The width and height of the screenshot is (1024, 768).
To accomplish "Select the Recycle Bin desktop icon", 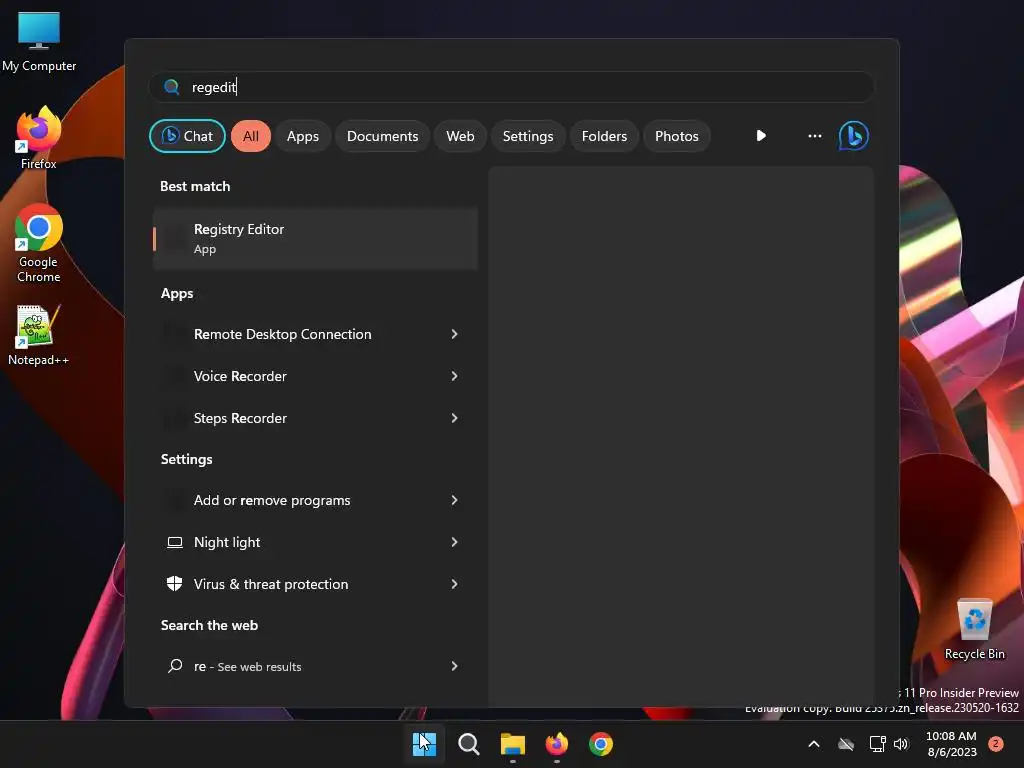I will (x=974, y=629).
